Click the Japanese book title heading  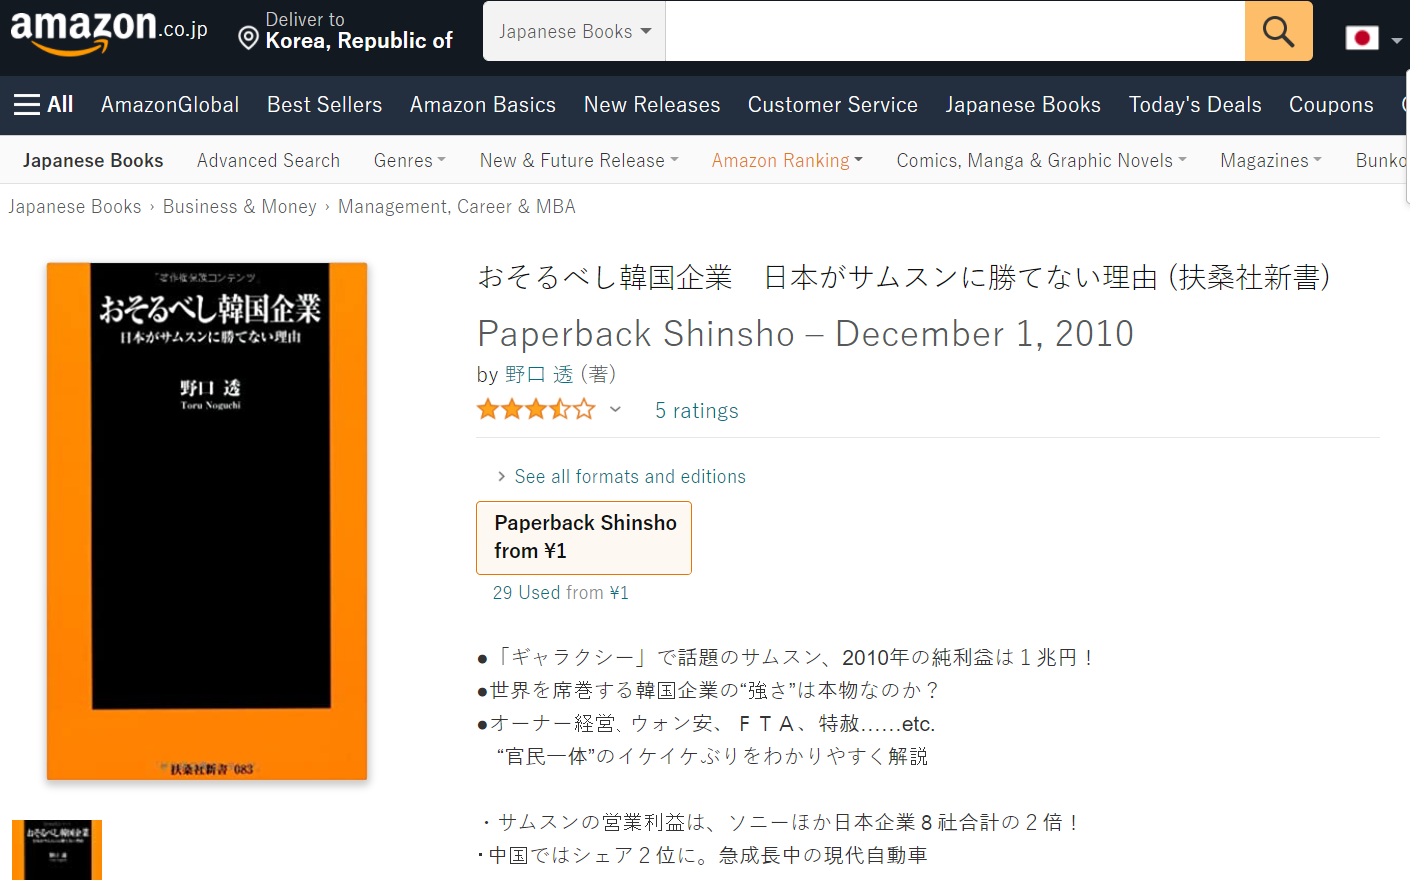coord(904,277)
